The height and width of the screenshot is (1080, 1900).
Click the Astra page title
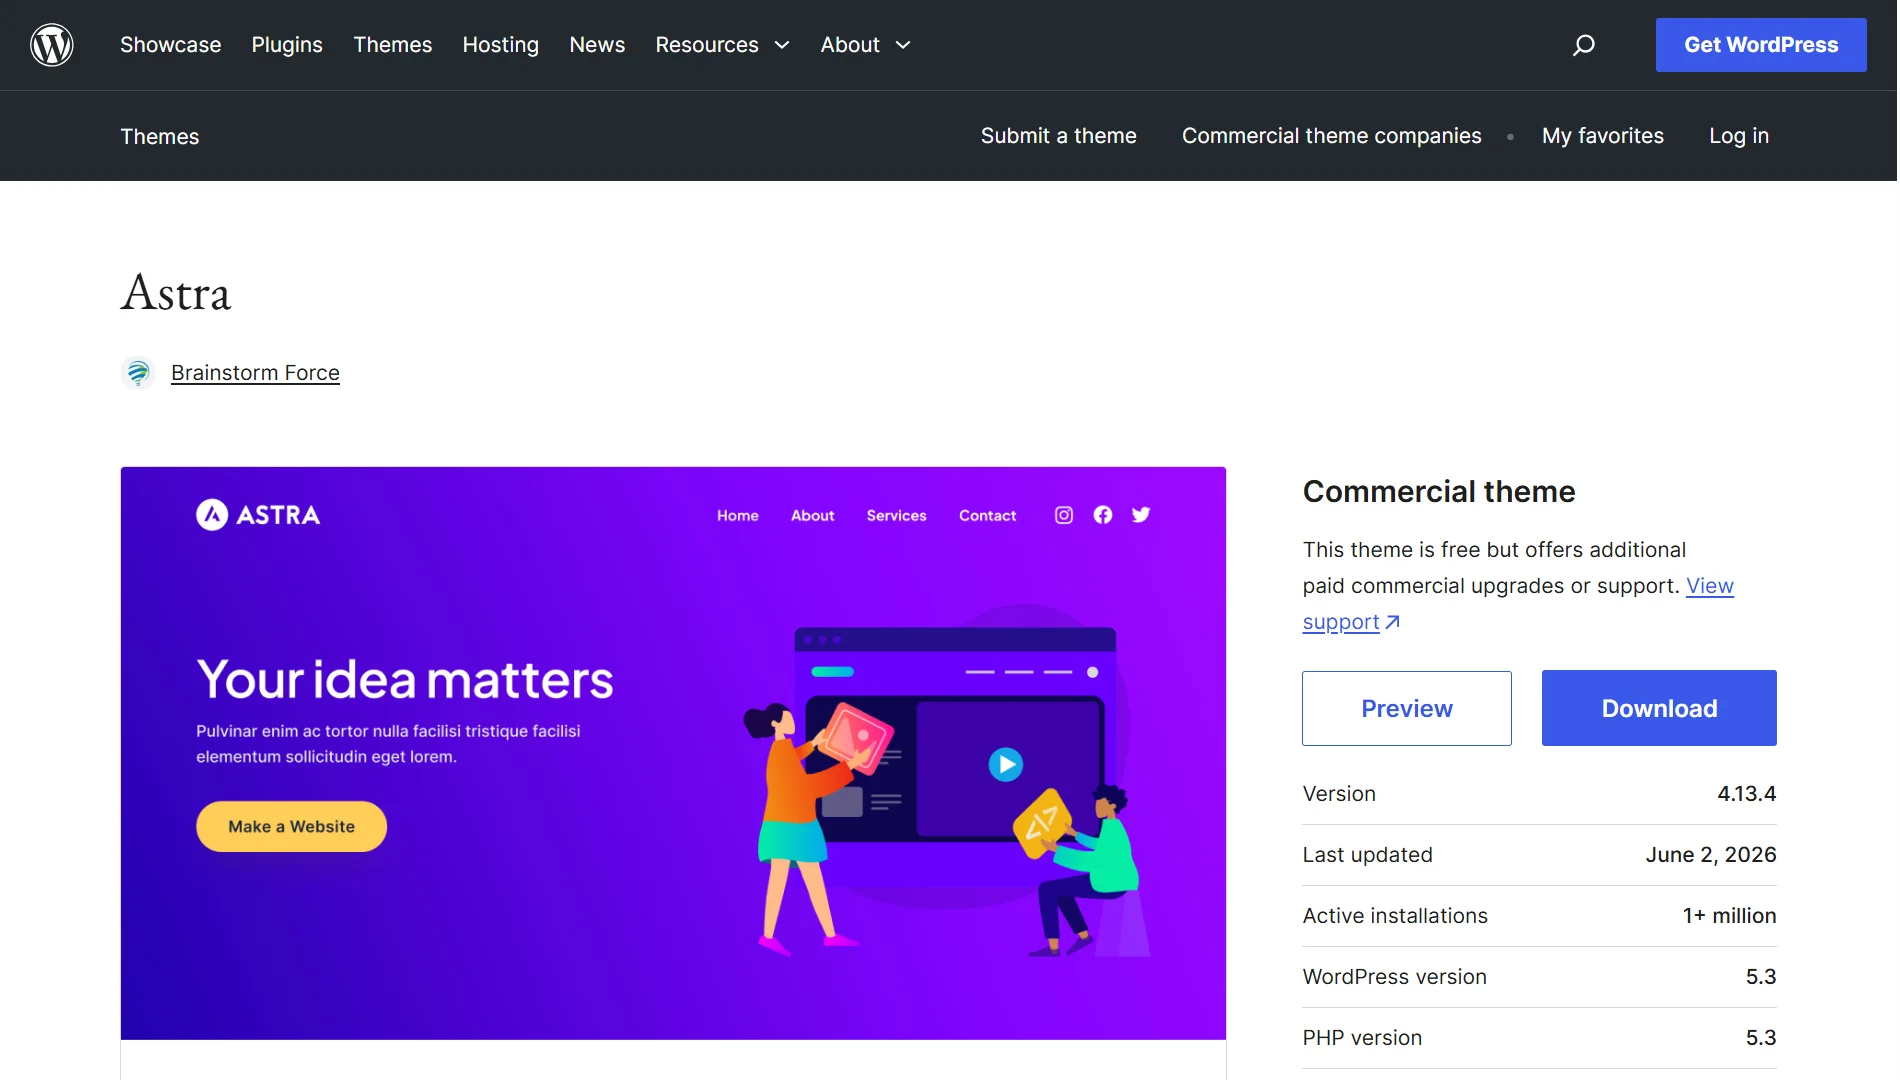pyautogui.click(x=176, y=293)
